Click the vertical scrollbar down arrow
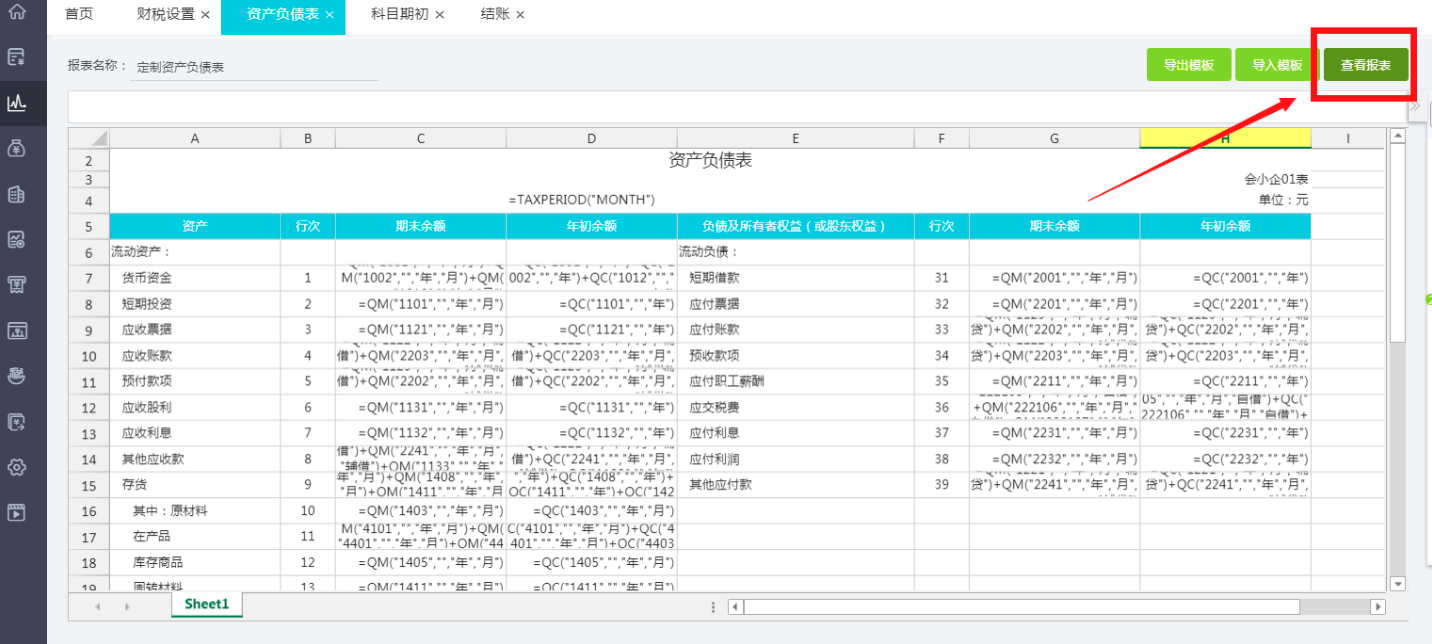 tap(1397, 583)
